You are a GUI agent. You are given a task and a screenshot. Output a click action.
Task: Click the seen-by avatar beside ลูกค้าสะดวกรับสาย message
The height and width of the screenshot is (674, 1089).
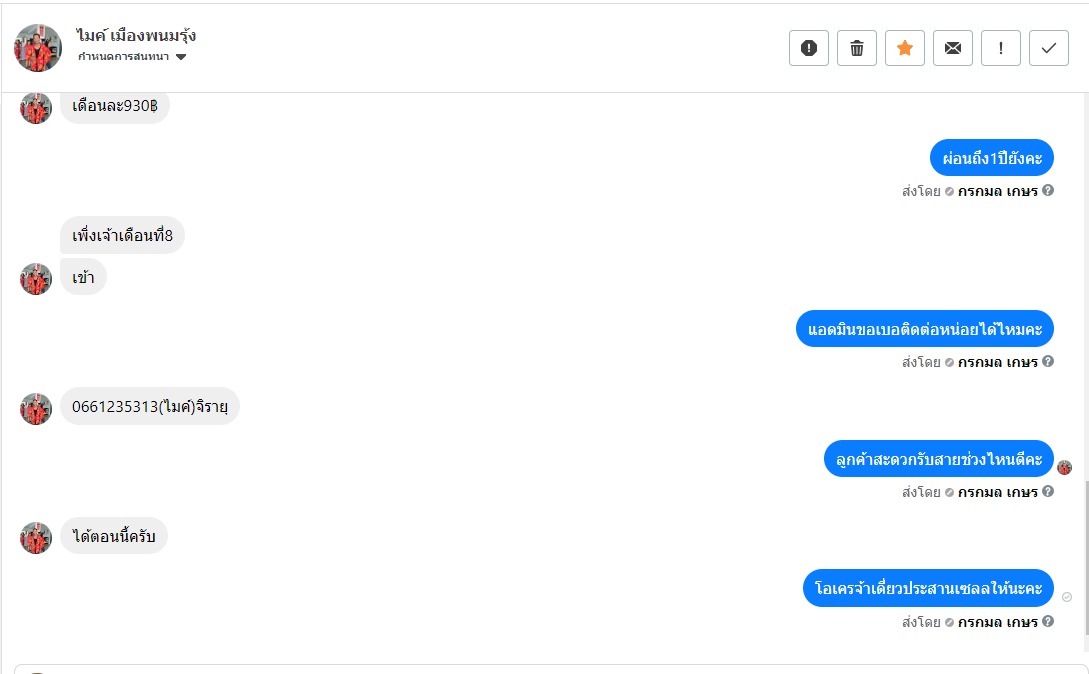click(1065, 467)
